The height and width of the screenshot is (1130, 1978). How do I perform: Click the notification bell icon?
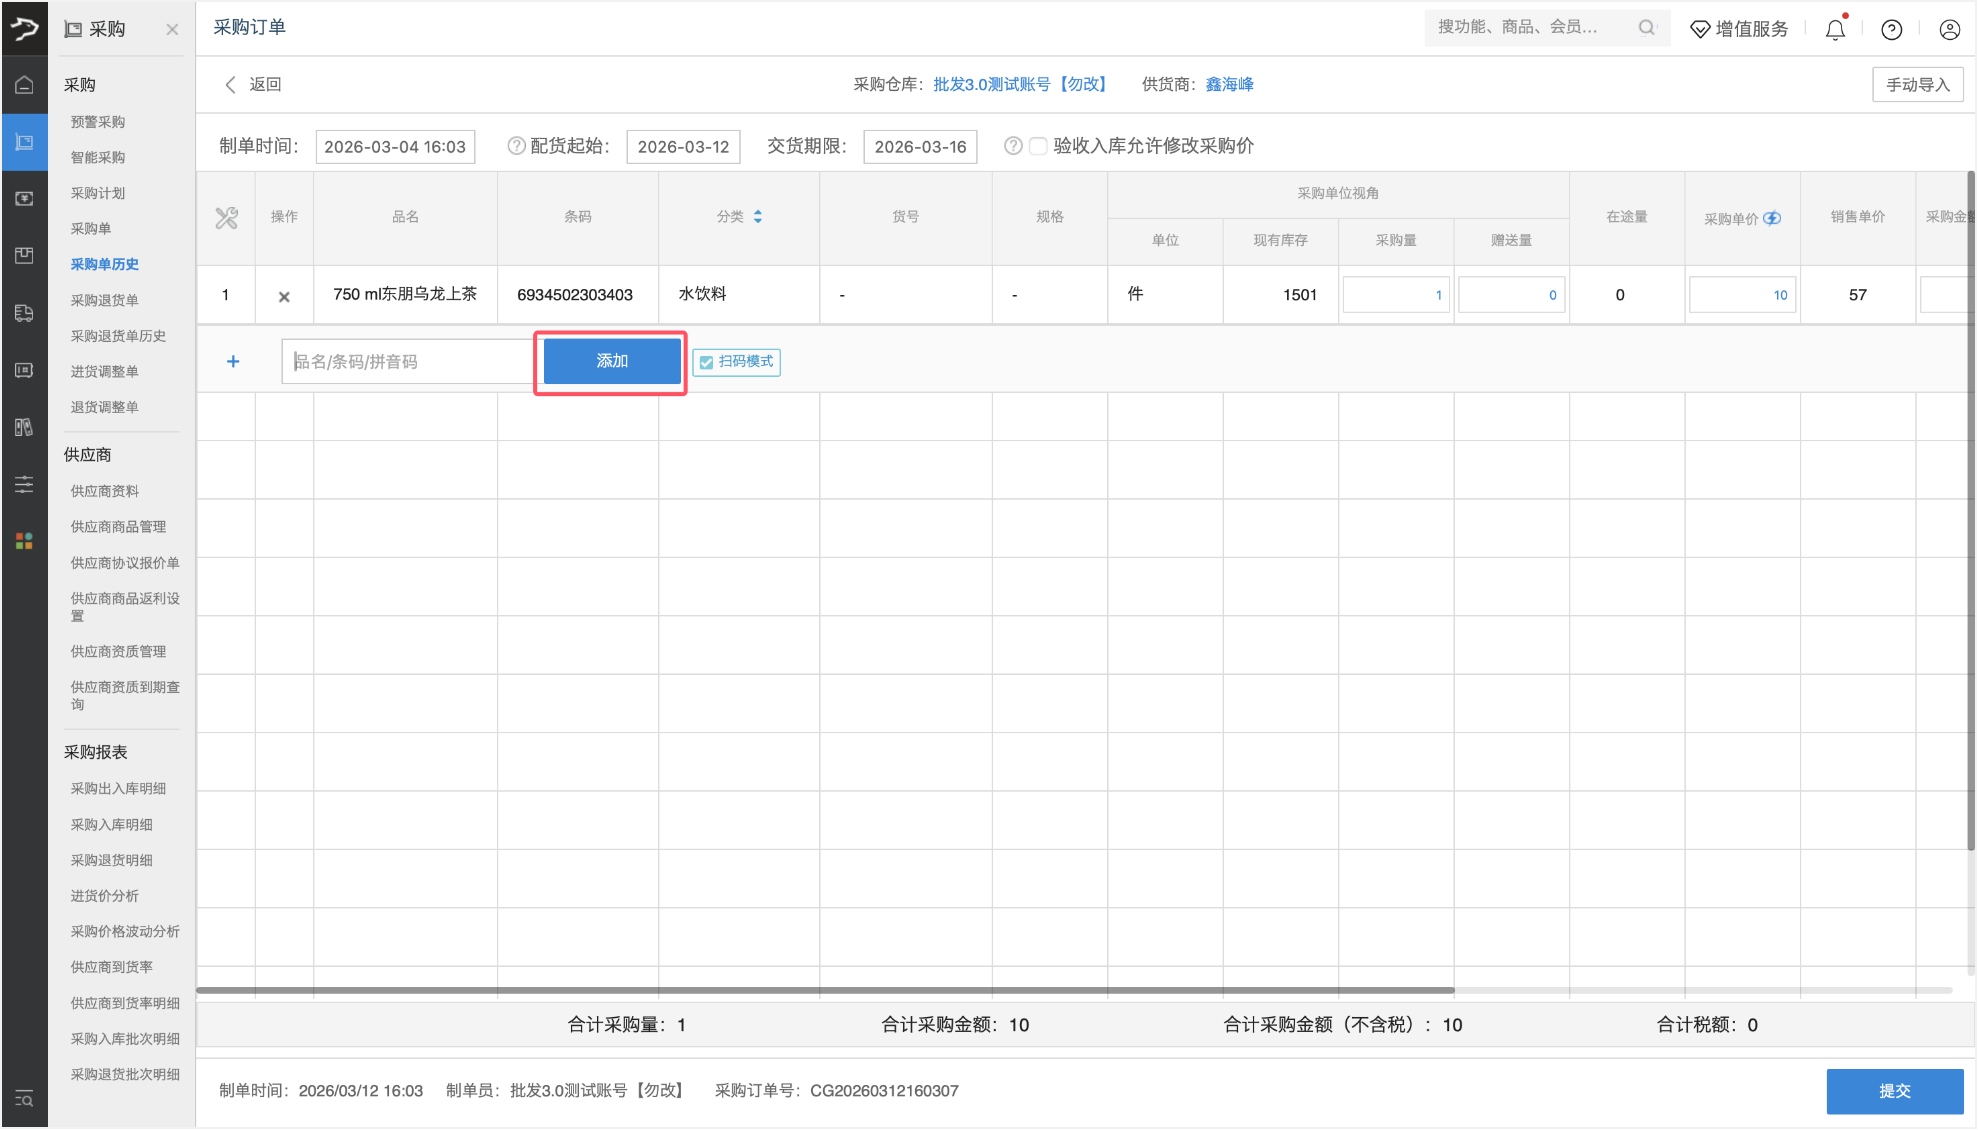point(1835,30)
